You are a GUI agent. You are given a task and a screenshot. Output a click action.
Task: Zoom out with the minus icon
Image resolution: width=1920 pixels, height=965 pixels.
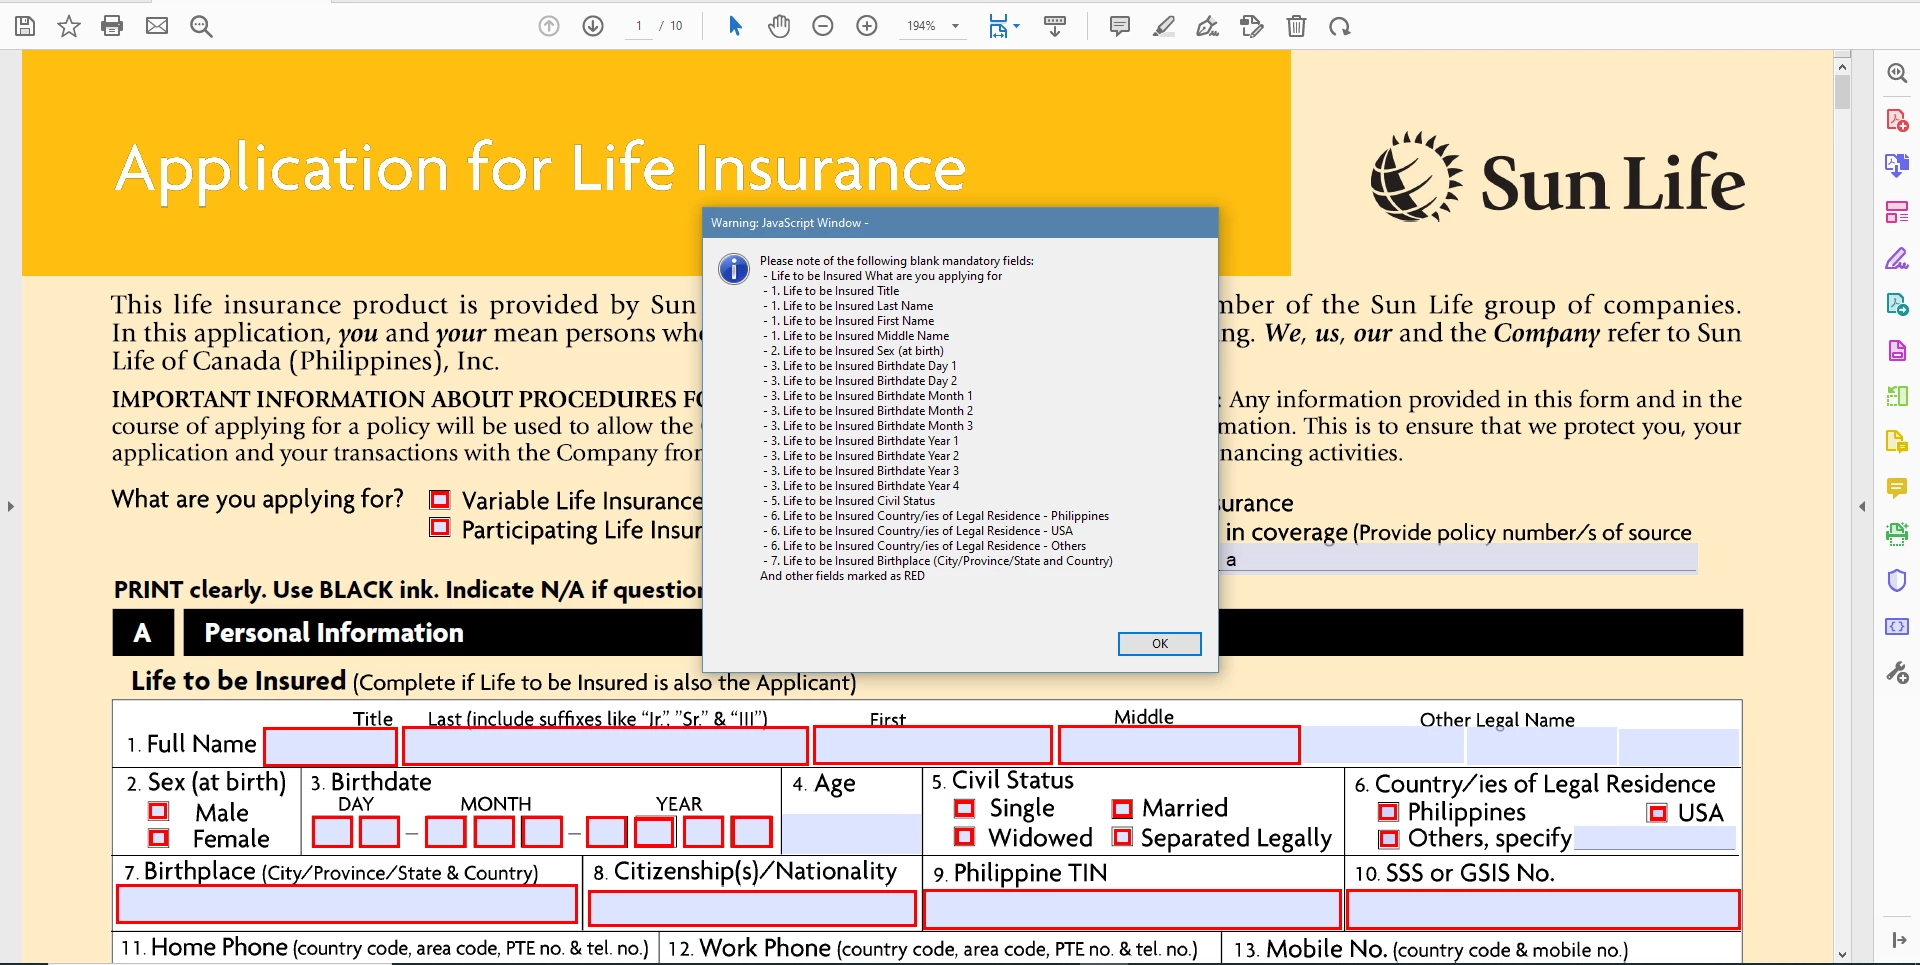pos(823,26)
